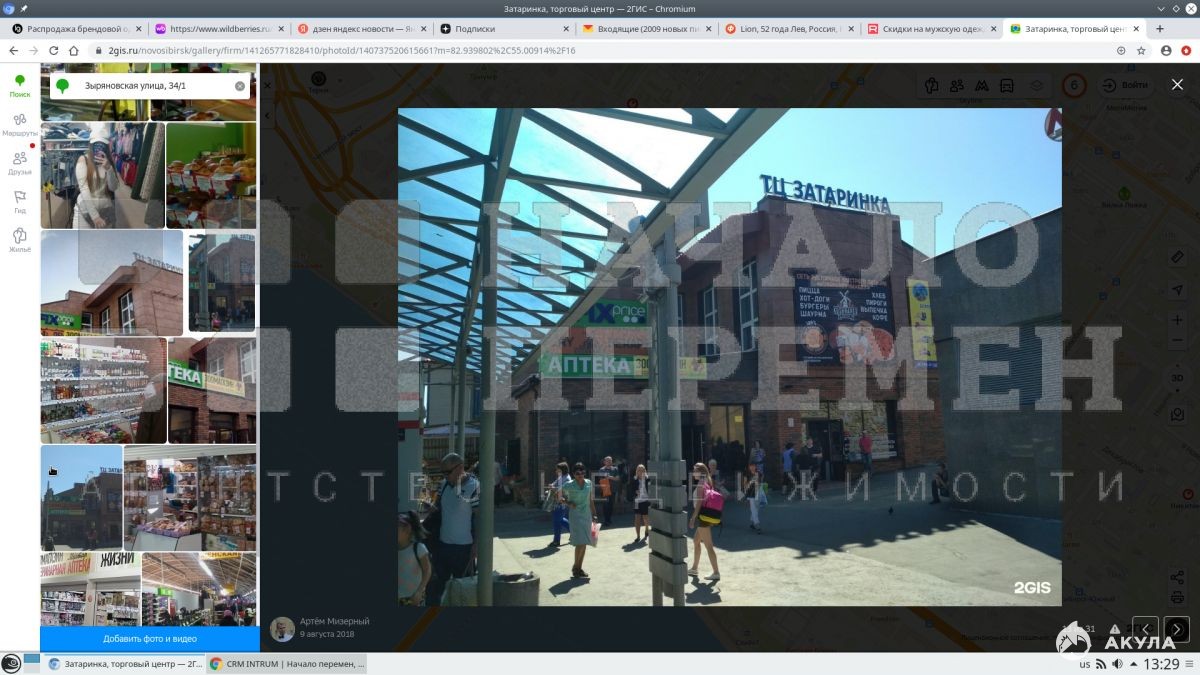Click the print map icon
This screenshot has height=675, width=1200.
[x=1177, y=598]
